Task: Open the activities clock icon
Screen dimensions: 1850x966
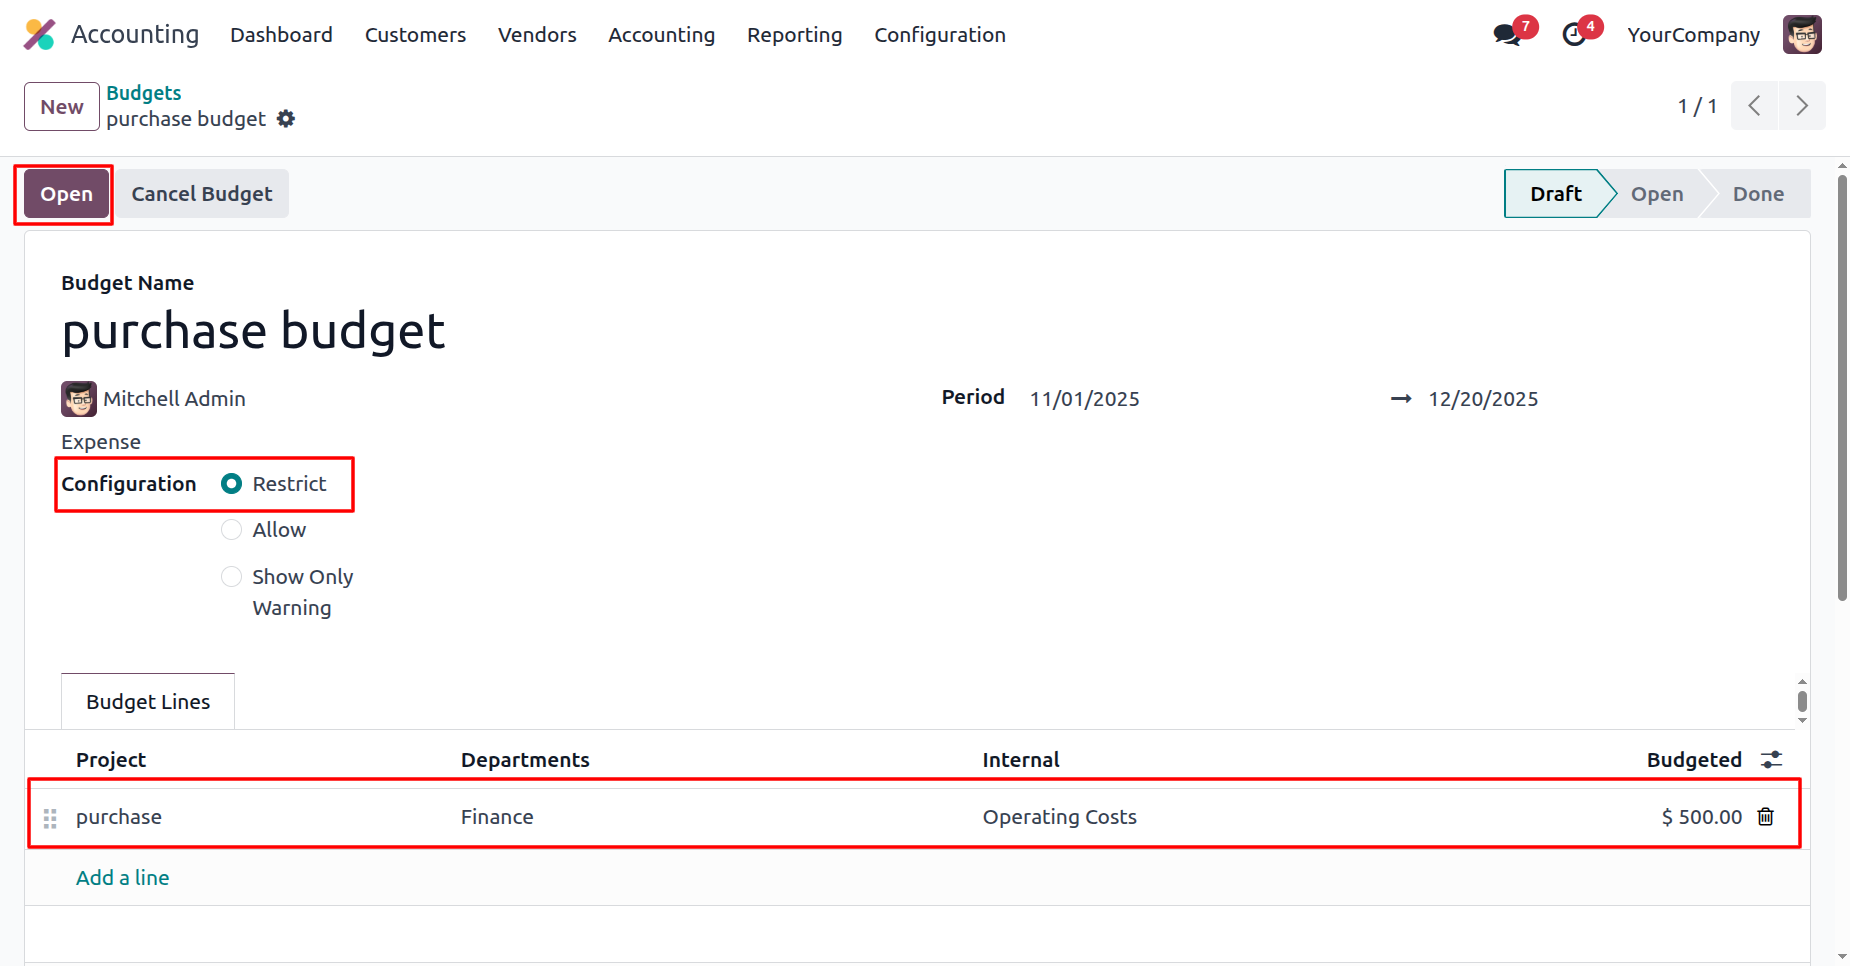Action: coord(1574,35)
